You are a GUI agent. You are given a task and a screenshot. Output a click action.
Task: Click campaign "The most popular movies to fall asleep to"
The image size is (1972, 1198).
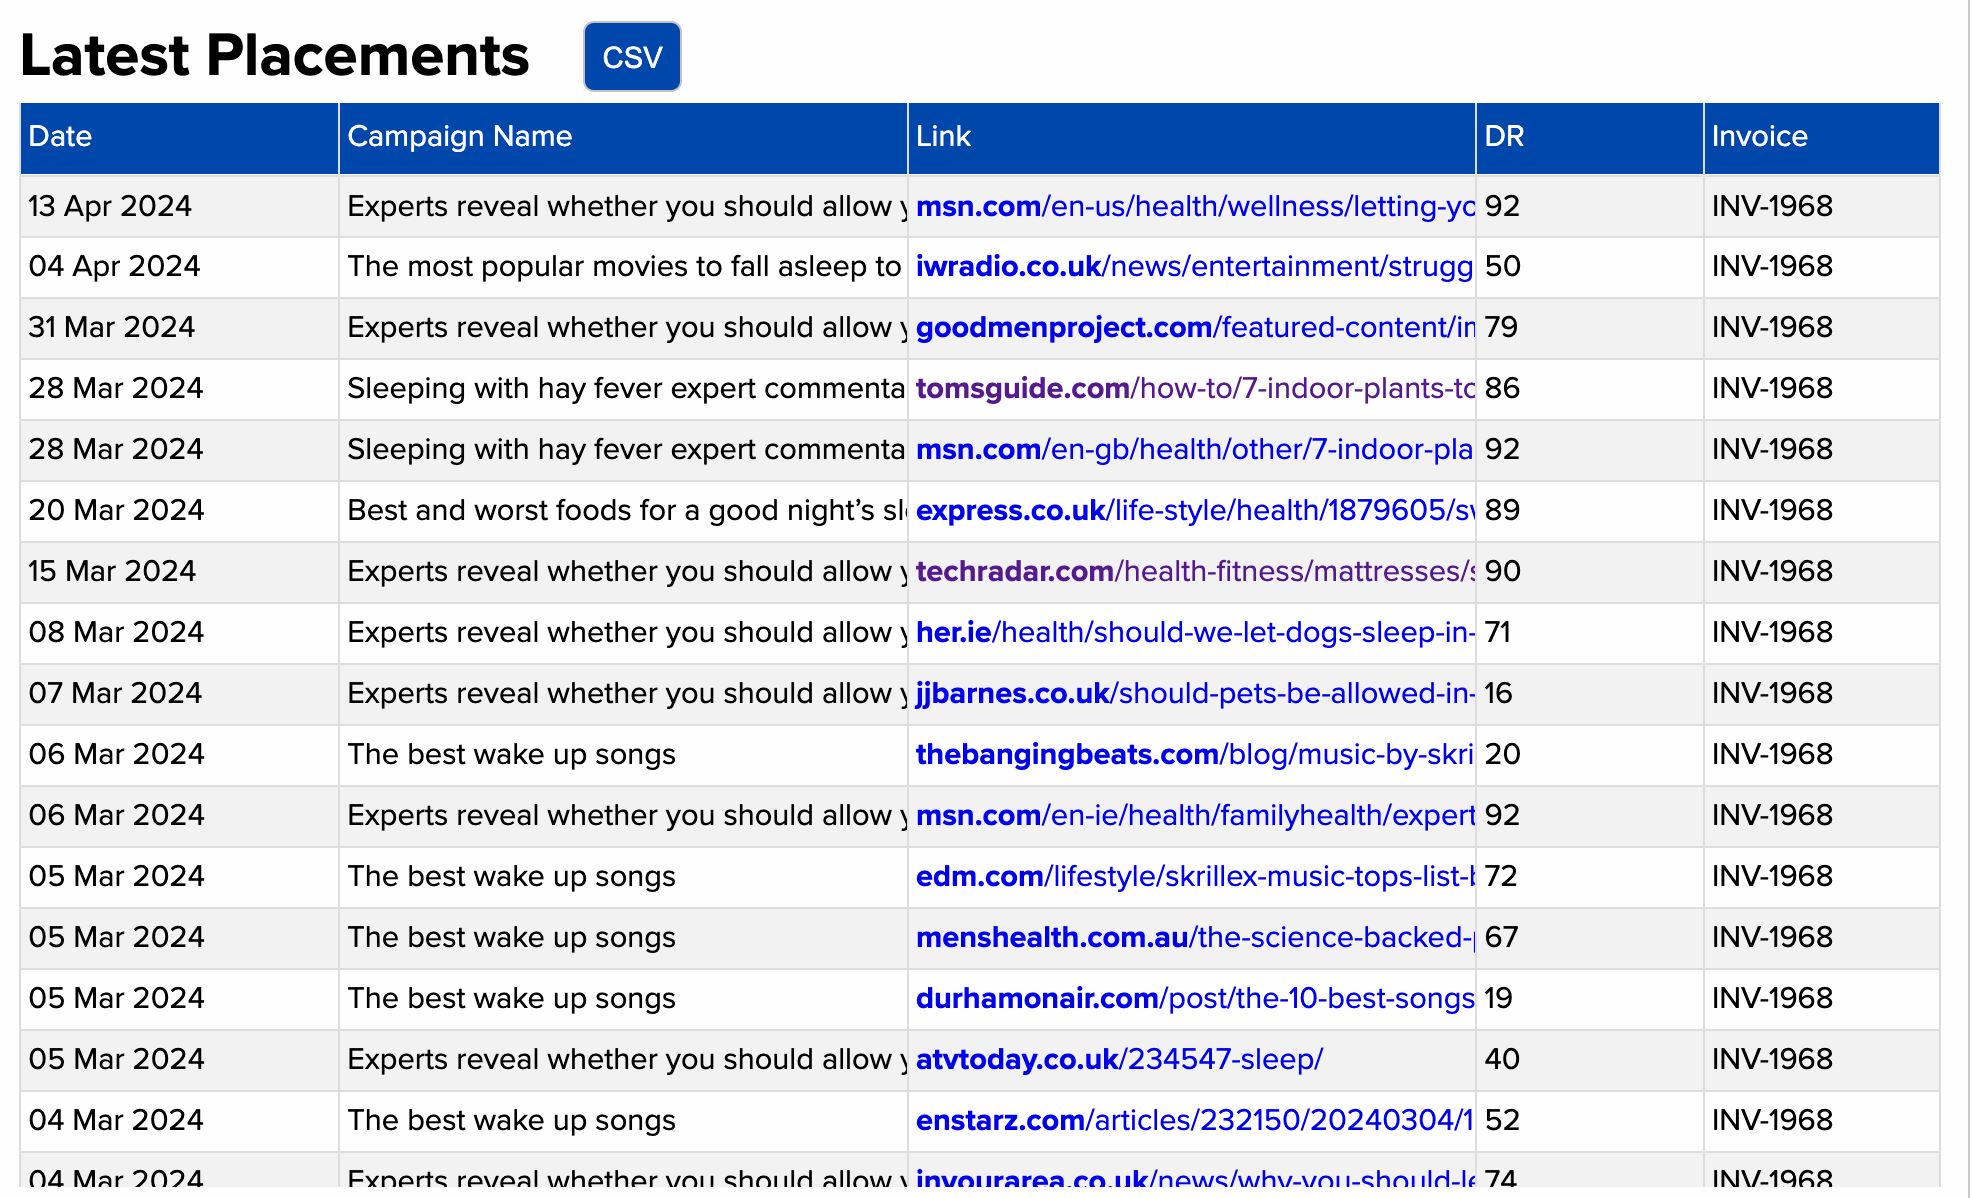(624, 266)
